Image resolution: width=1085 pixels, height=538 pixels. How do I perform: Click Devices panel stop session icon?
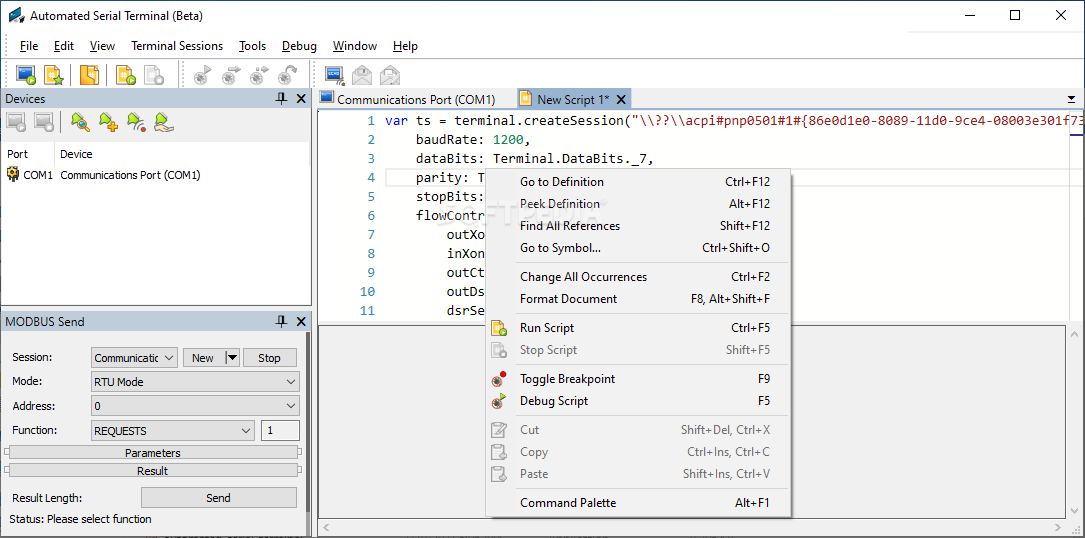click(44, 123)
